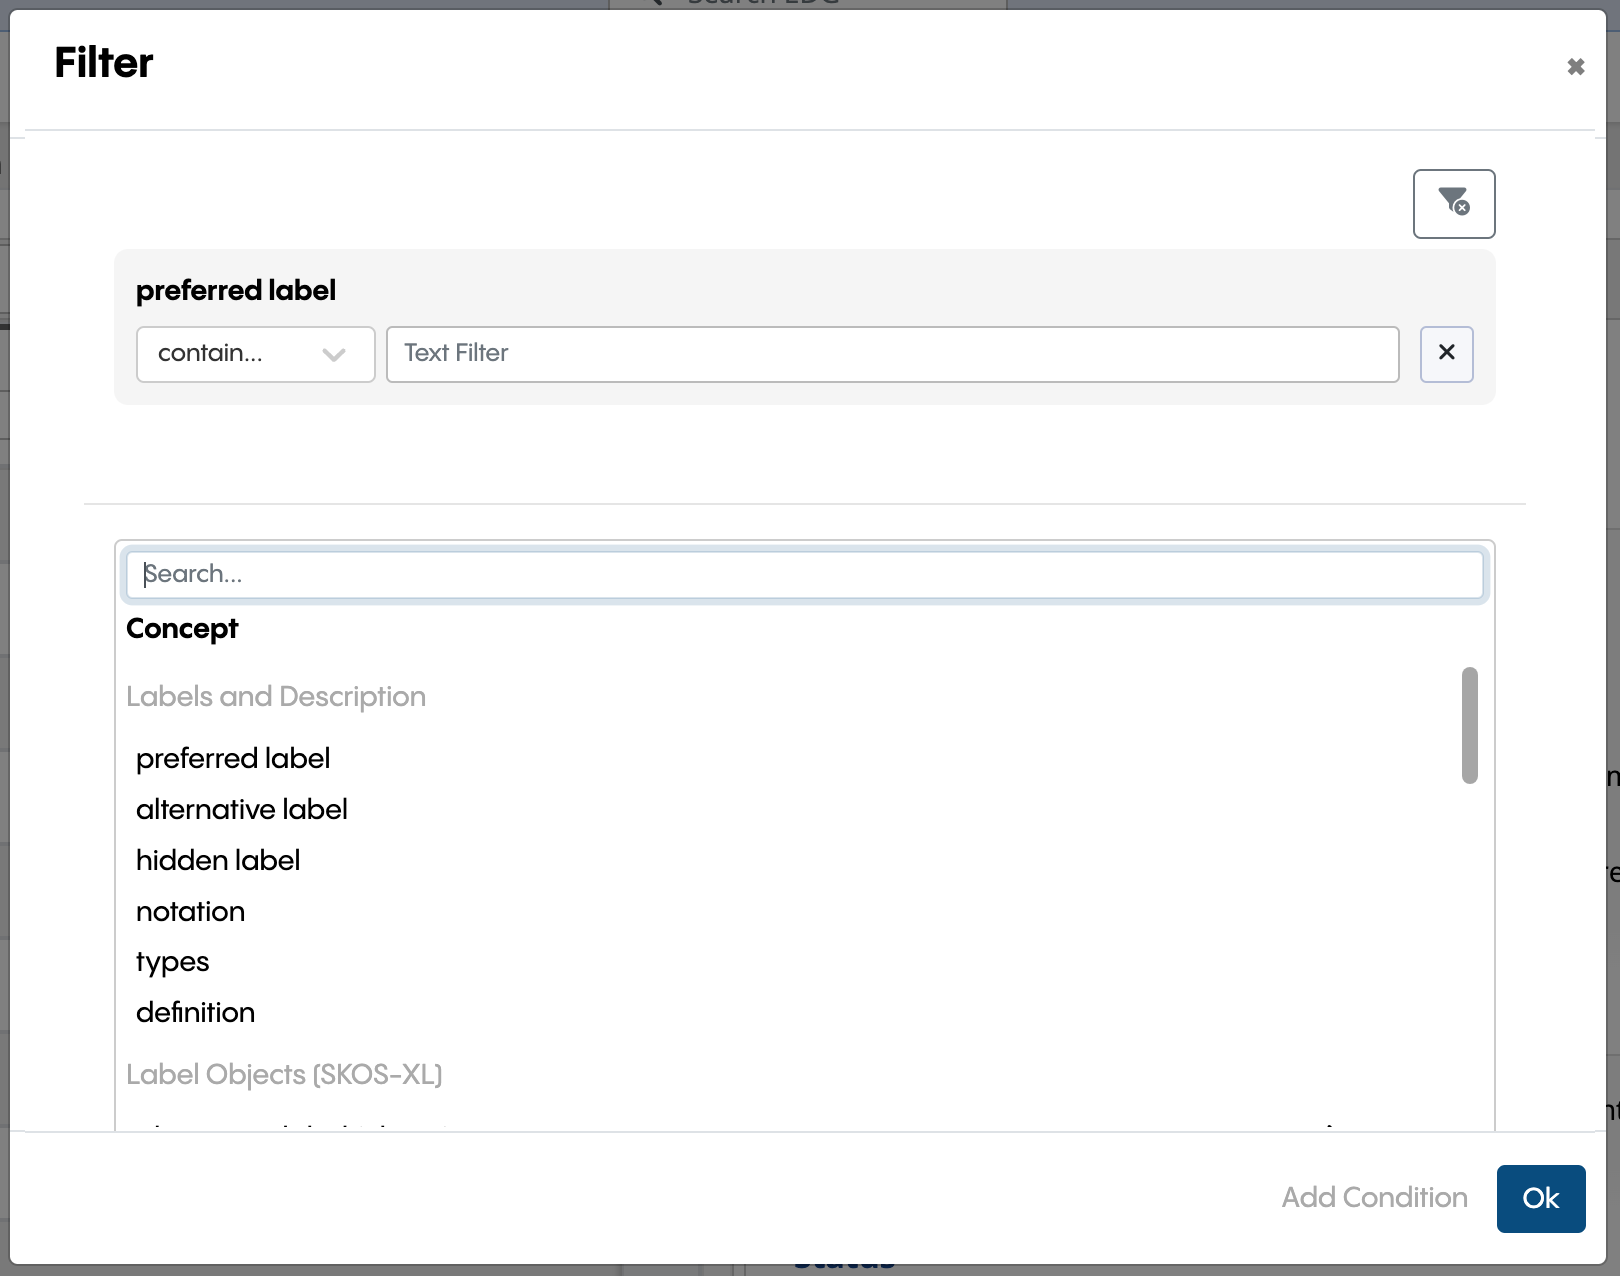The height and width of the screenshot is (1276, 1620).
Task: Select 'preferred label' under Labels and Description
Action: pos(233,759)
